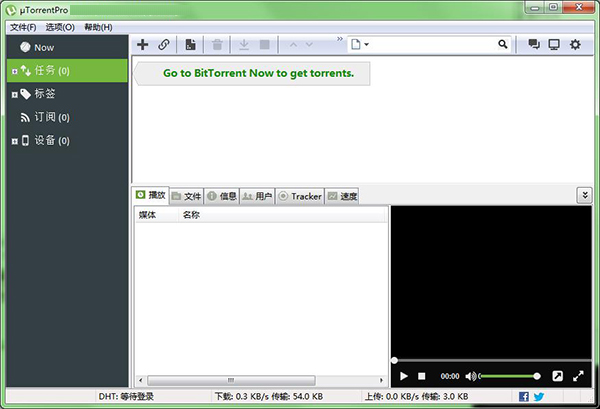Open the 选项(O) menu
The image size is (600, 409).
(x=60, y=27)
